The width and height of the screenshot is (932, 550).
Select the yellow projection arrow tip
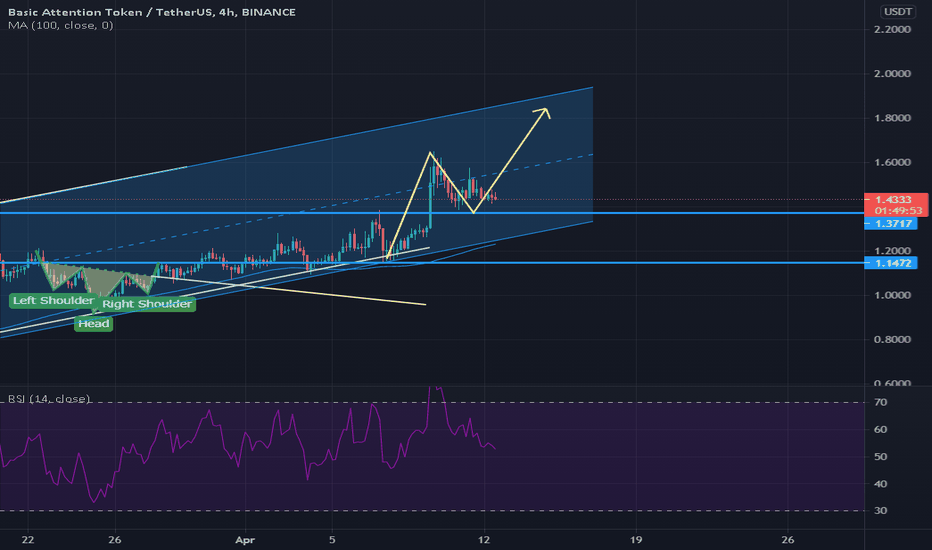point(544,111)
